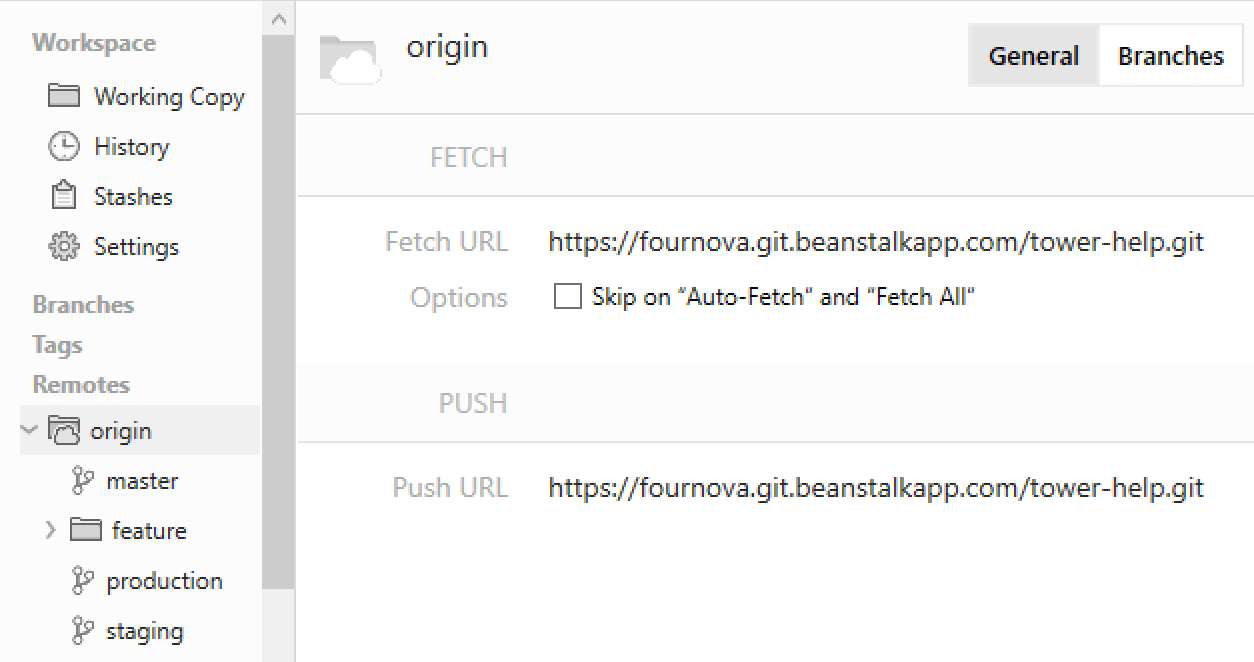
Task: Click the master branch icon
Action: 83,481
